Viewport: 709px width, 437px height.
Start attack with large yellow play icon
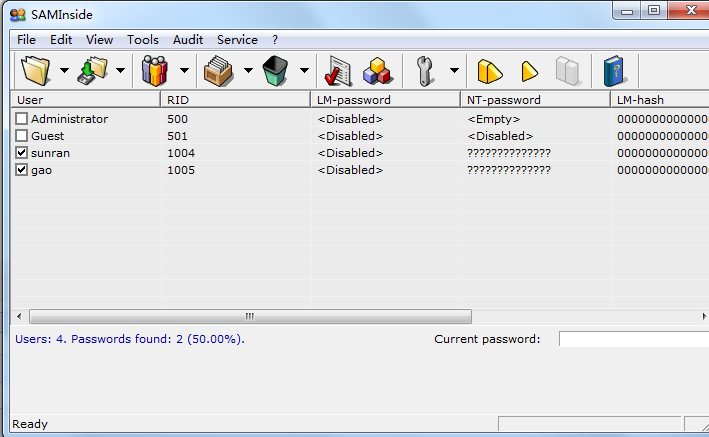coord(490,71)
